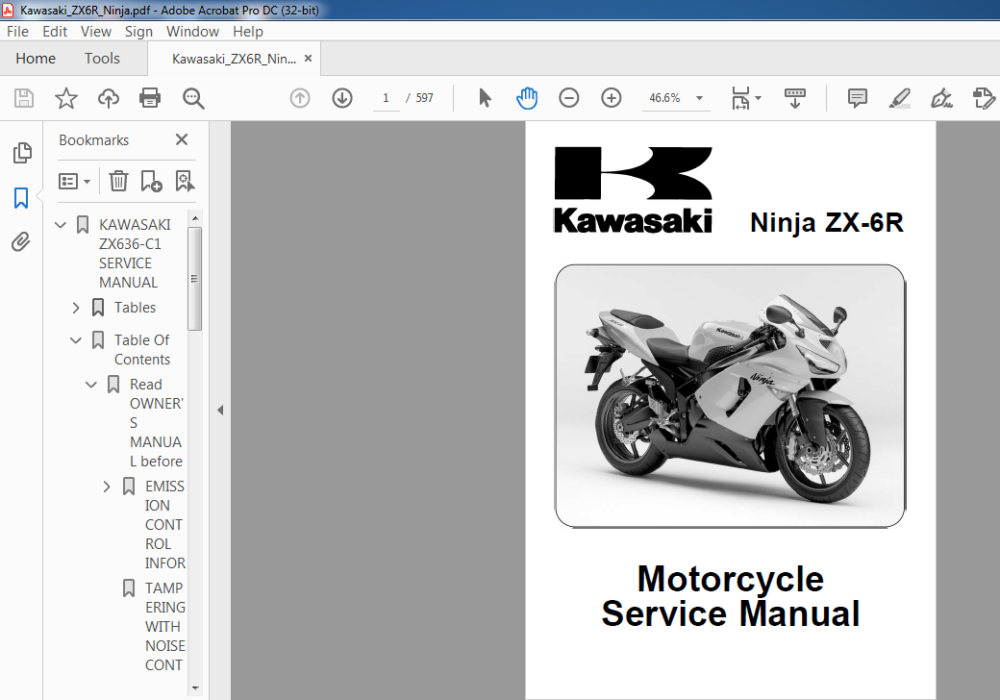The image size is (1000, 700).
Task: Click the fit page scrolling icon
Action: [x=740, y=98]
